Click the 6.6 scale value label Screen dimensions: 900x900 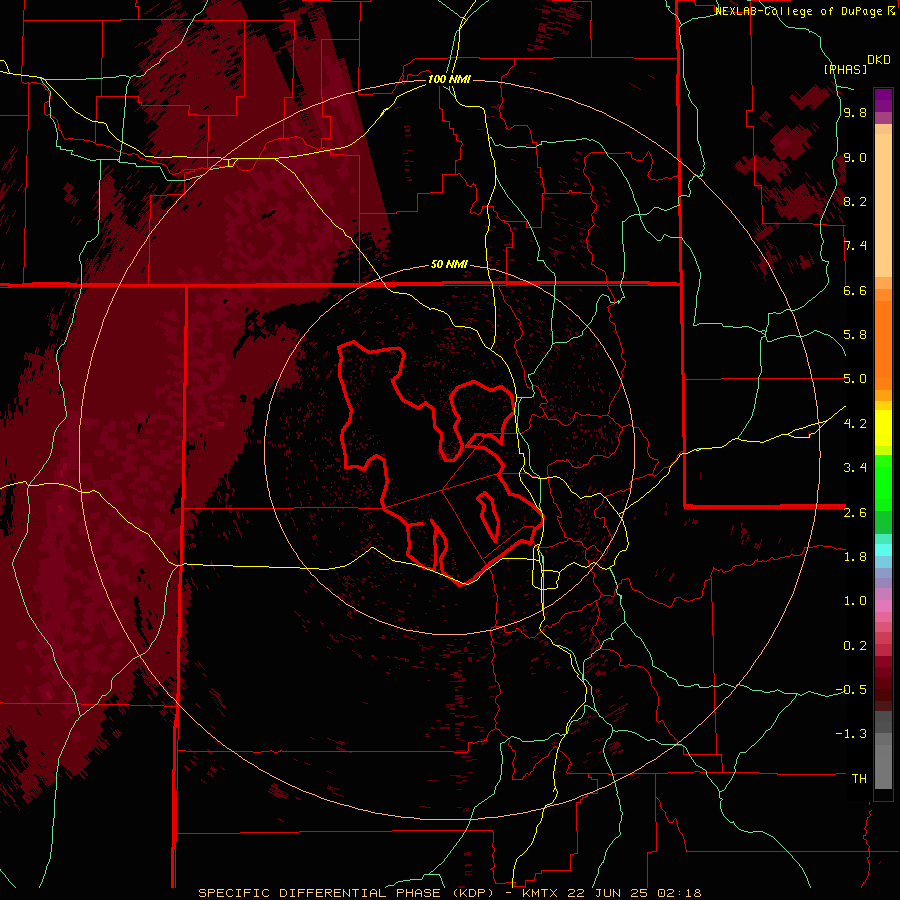[855, 290]
